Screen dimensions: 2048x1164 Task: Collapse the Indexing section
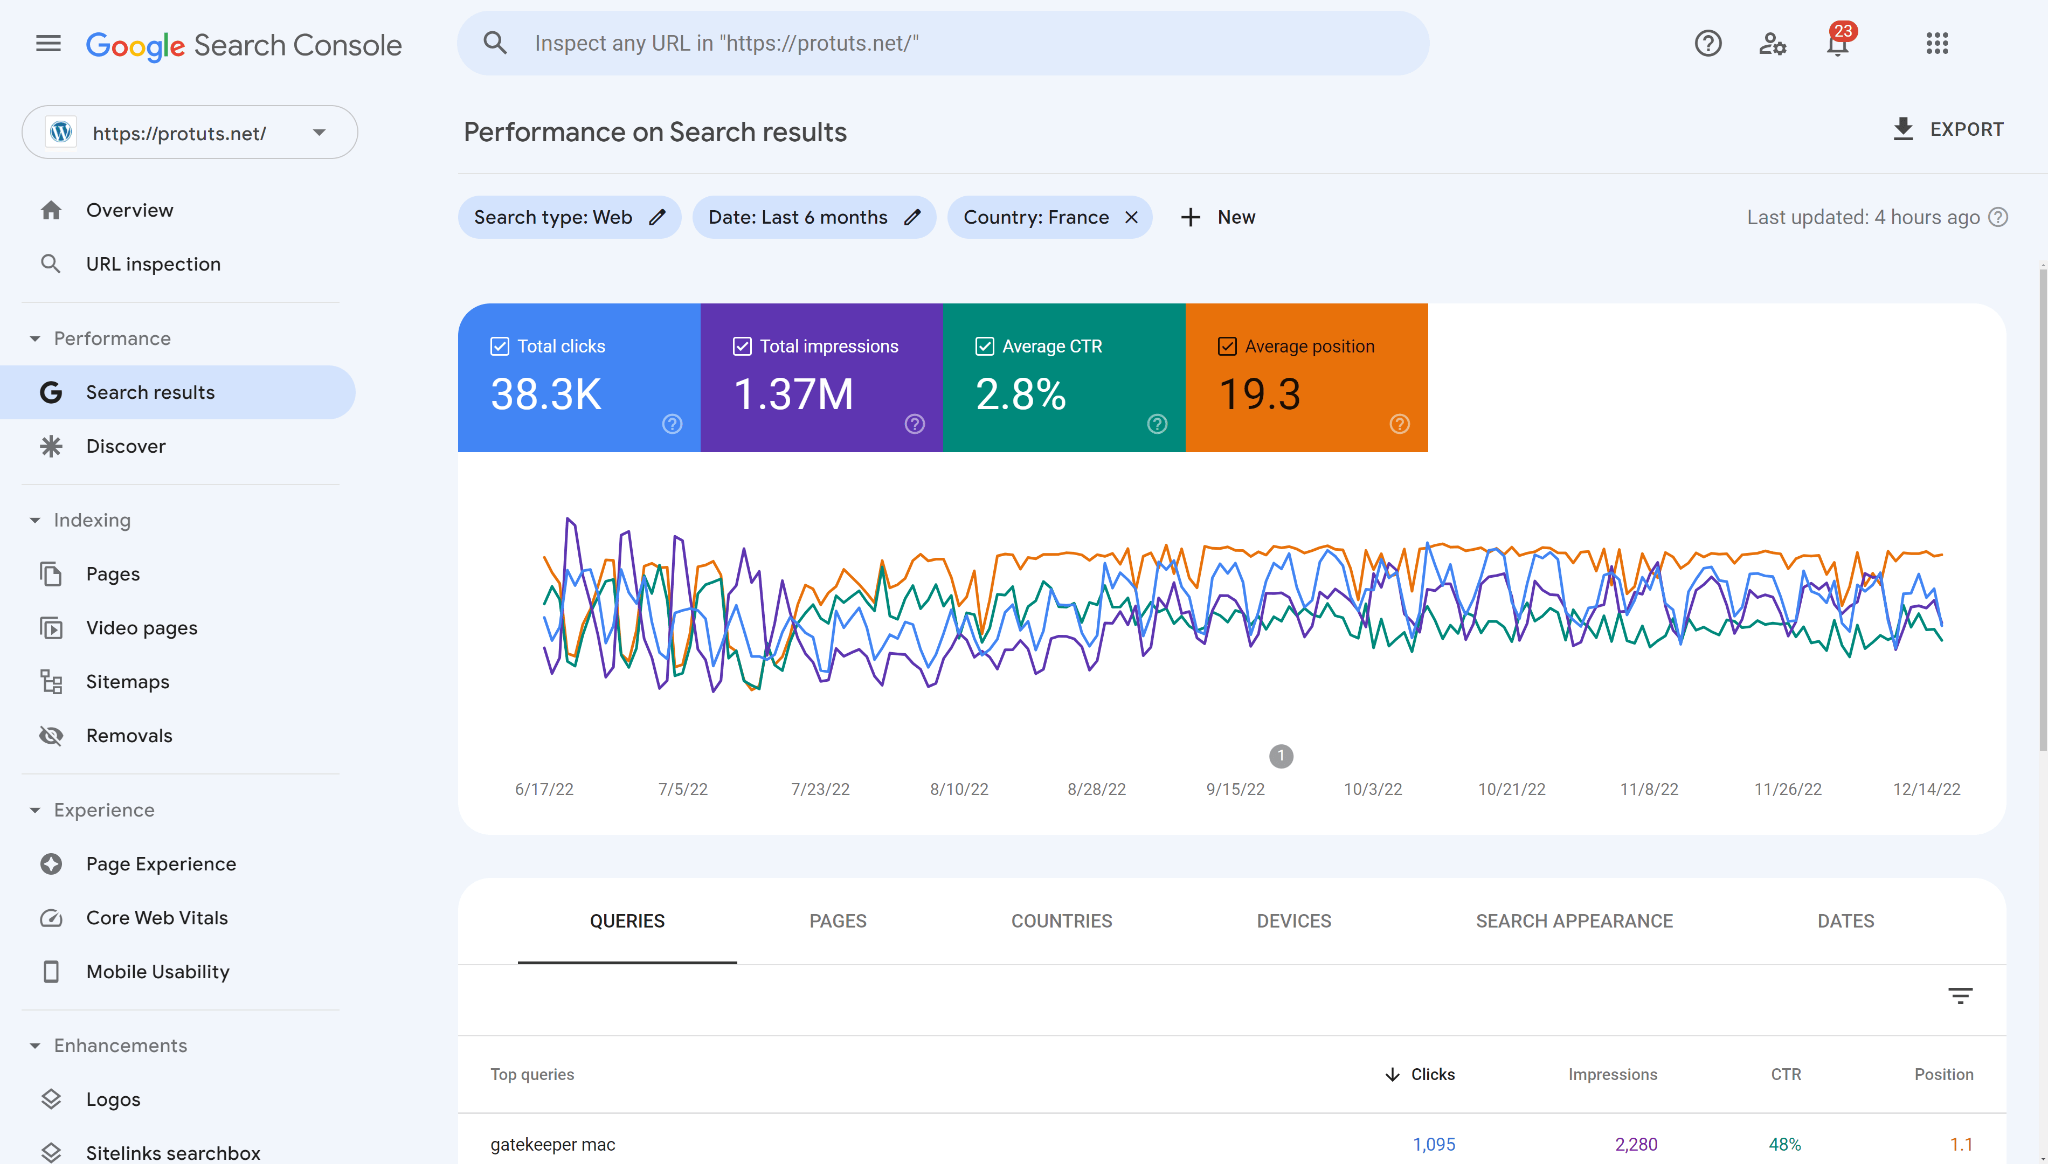[35, 520]
